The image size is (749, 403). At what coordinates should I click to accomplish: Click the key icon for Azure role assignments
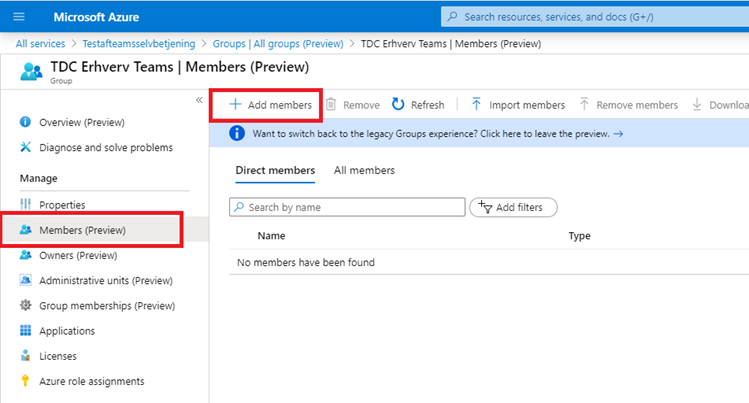[x=25, y=381]
